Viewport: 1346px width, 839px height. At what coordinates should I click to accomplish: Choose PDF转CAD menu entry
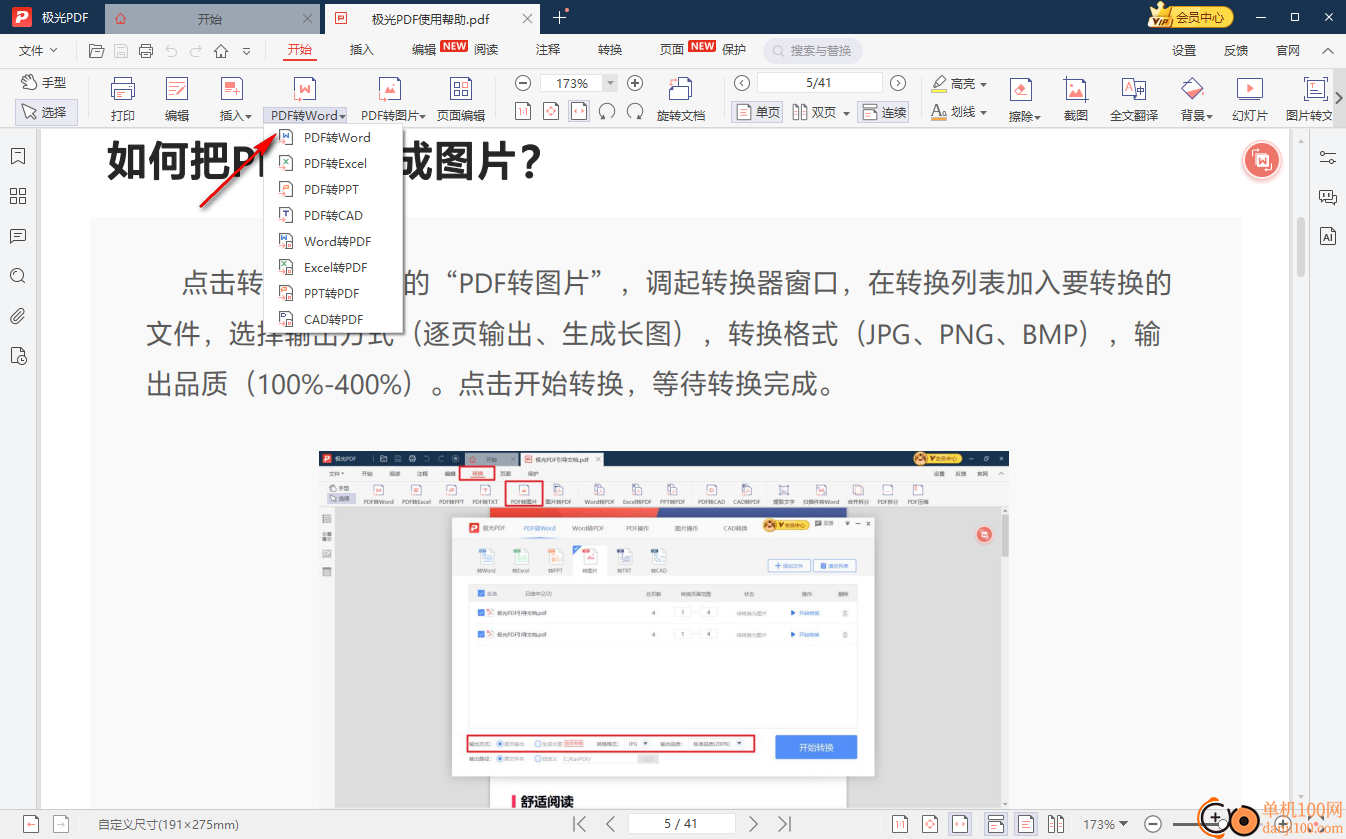tap(333, 215)
